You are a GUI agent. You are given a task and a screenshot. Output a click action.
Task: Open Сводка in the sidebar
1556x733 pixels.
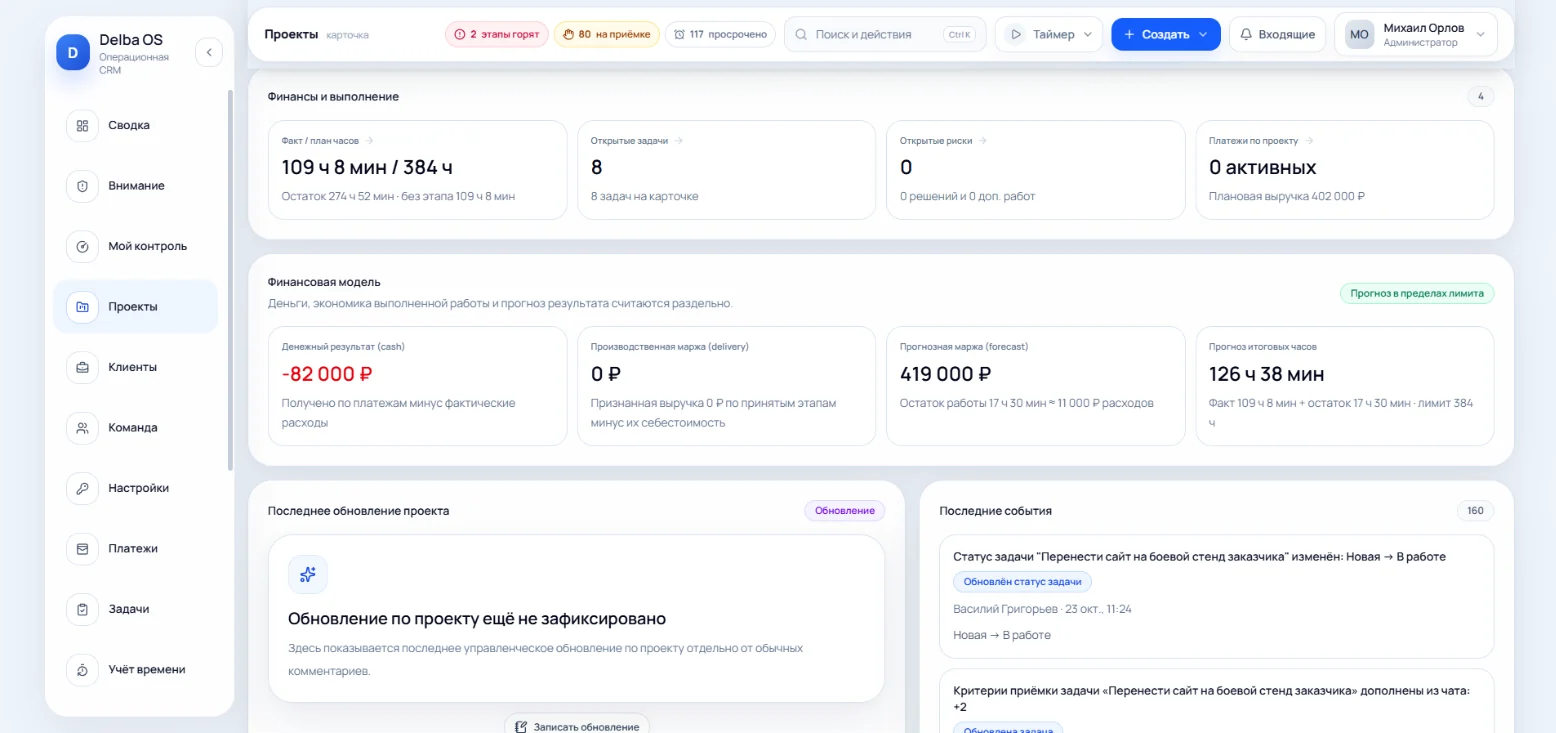click(135, 126)
